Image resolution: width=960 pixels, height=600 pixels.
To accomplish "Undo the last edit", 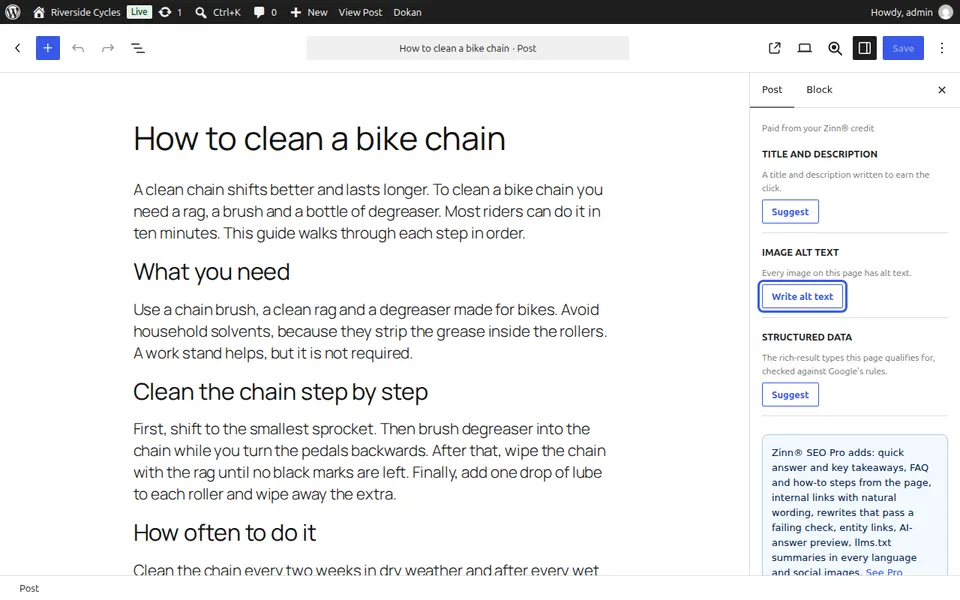I will click(x=78, y=48).
